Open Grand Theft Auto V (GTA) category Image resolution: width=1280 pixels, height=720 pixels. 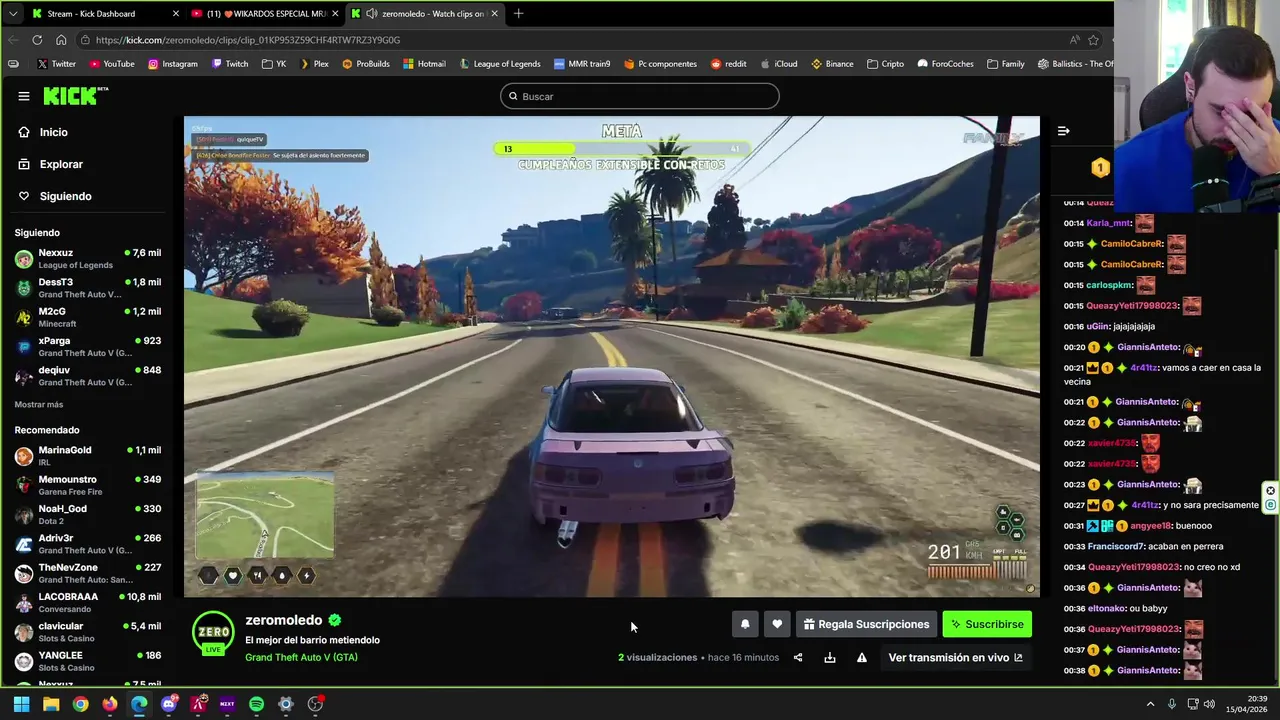301,657
